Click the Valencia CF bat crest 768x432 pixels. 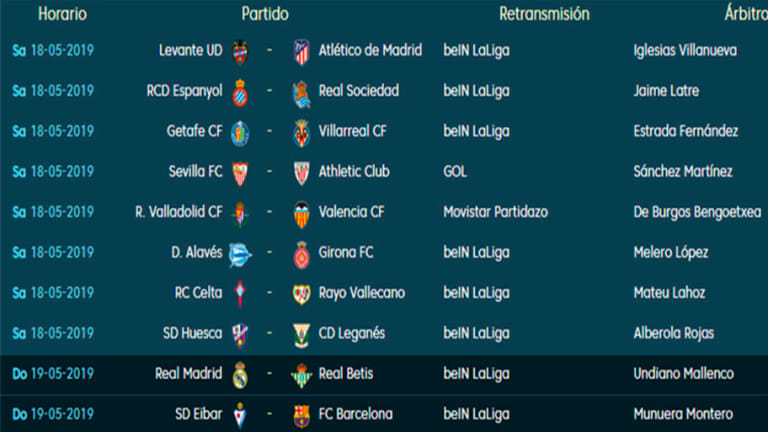pyautogui.click(x=301, y=213)
